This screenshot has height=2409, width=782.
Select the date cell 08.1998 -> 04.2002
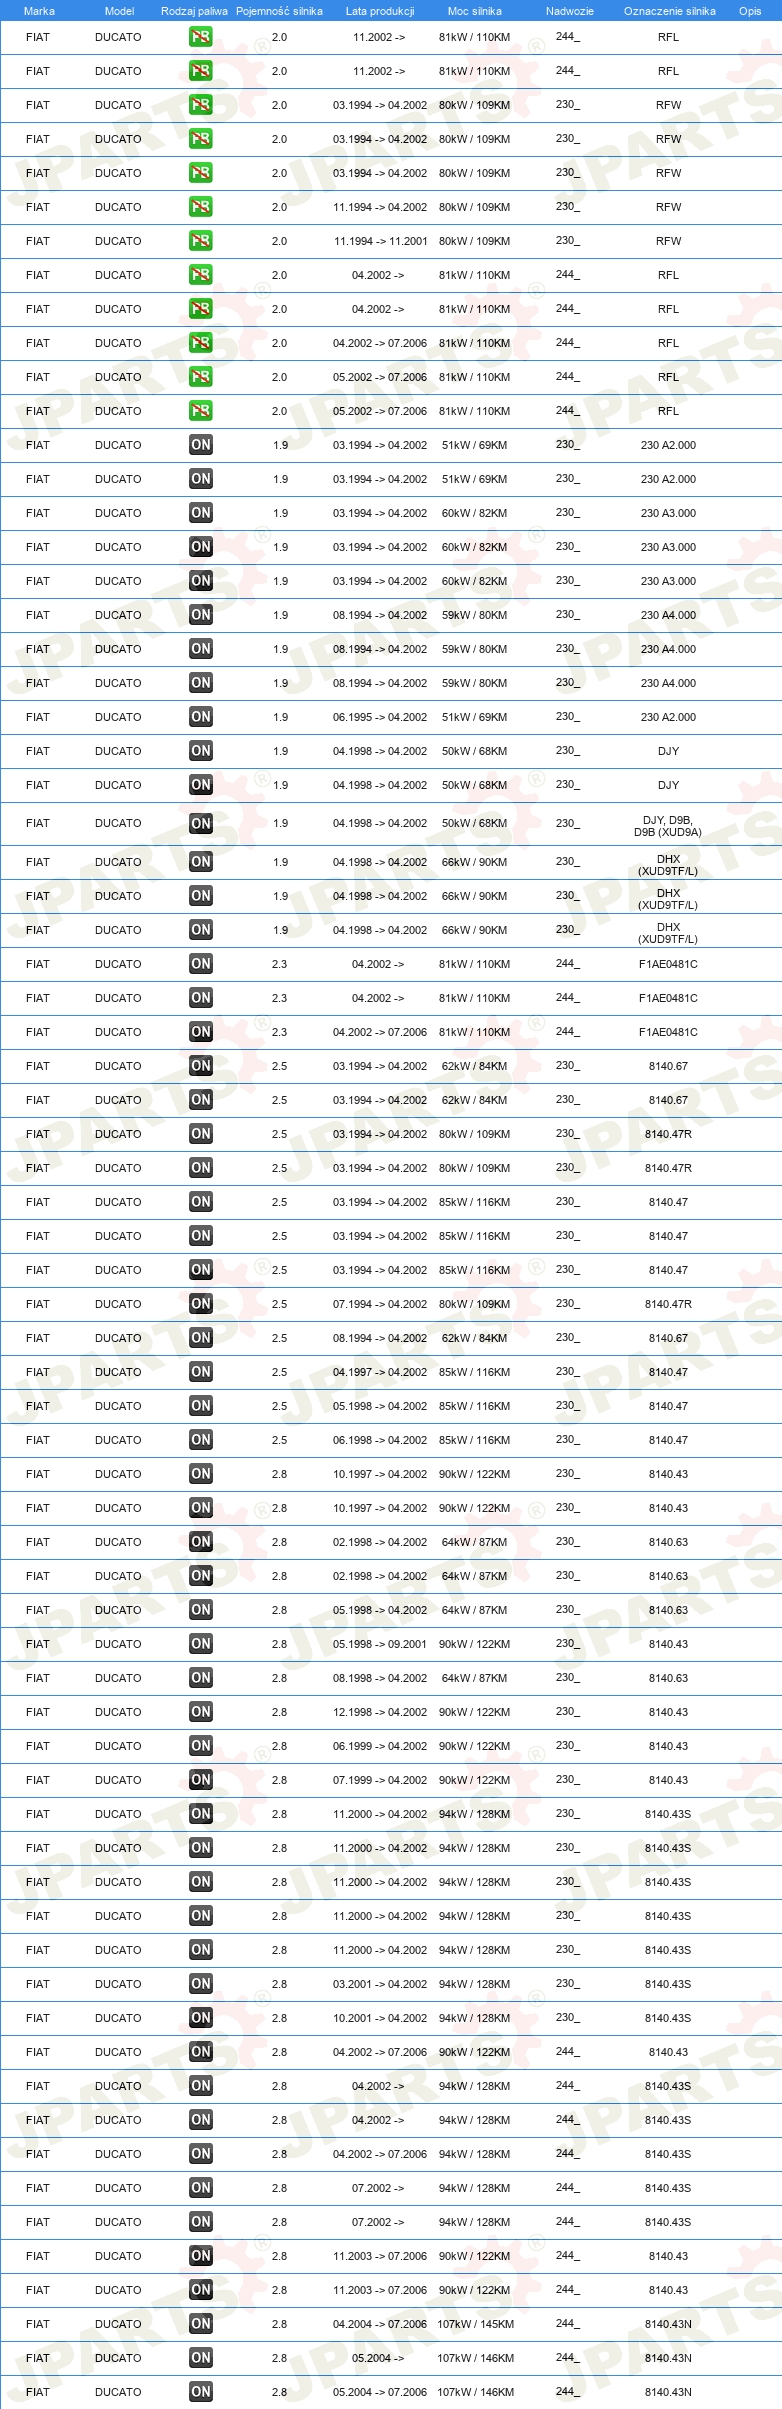(x=380, y=1678)
